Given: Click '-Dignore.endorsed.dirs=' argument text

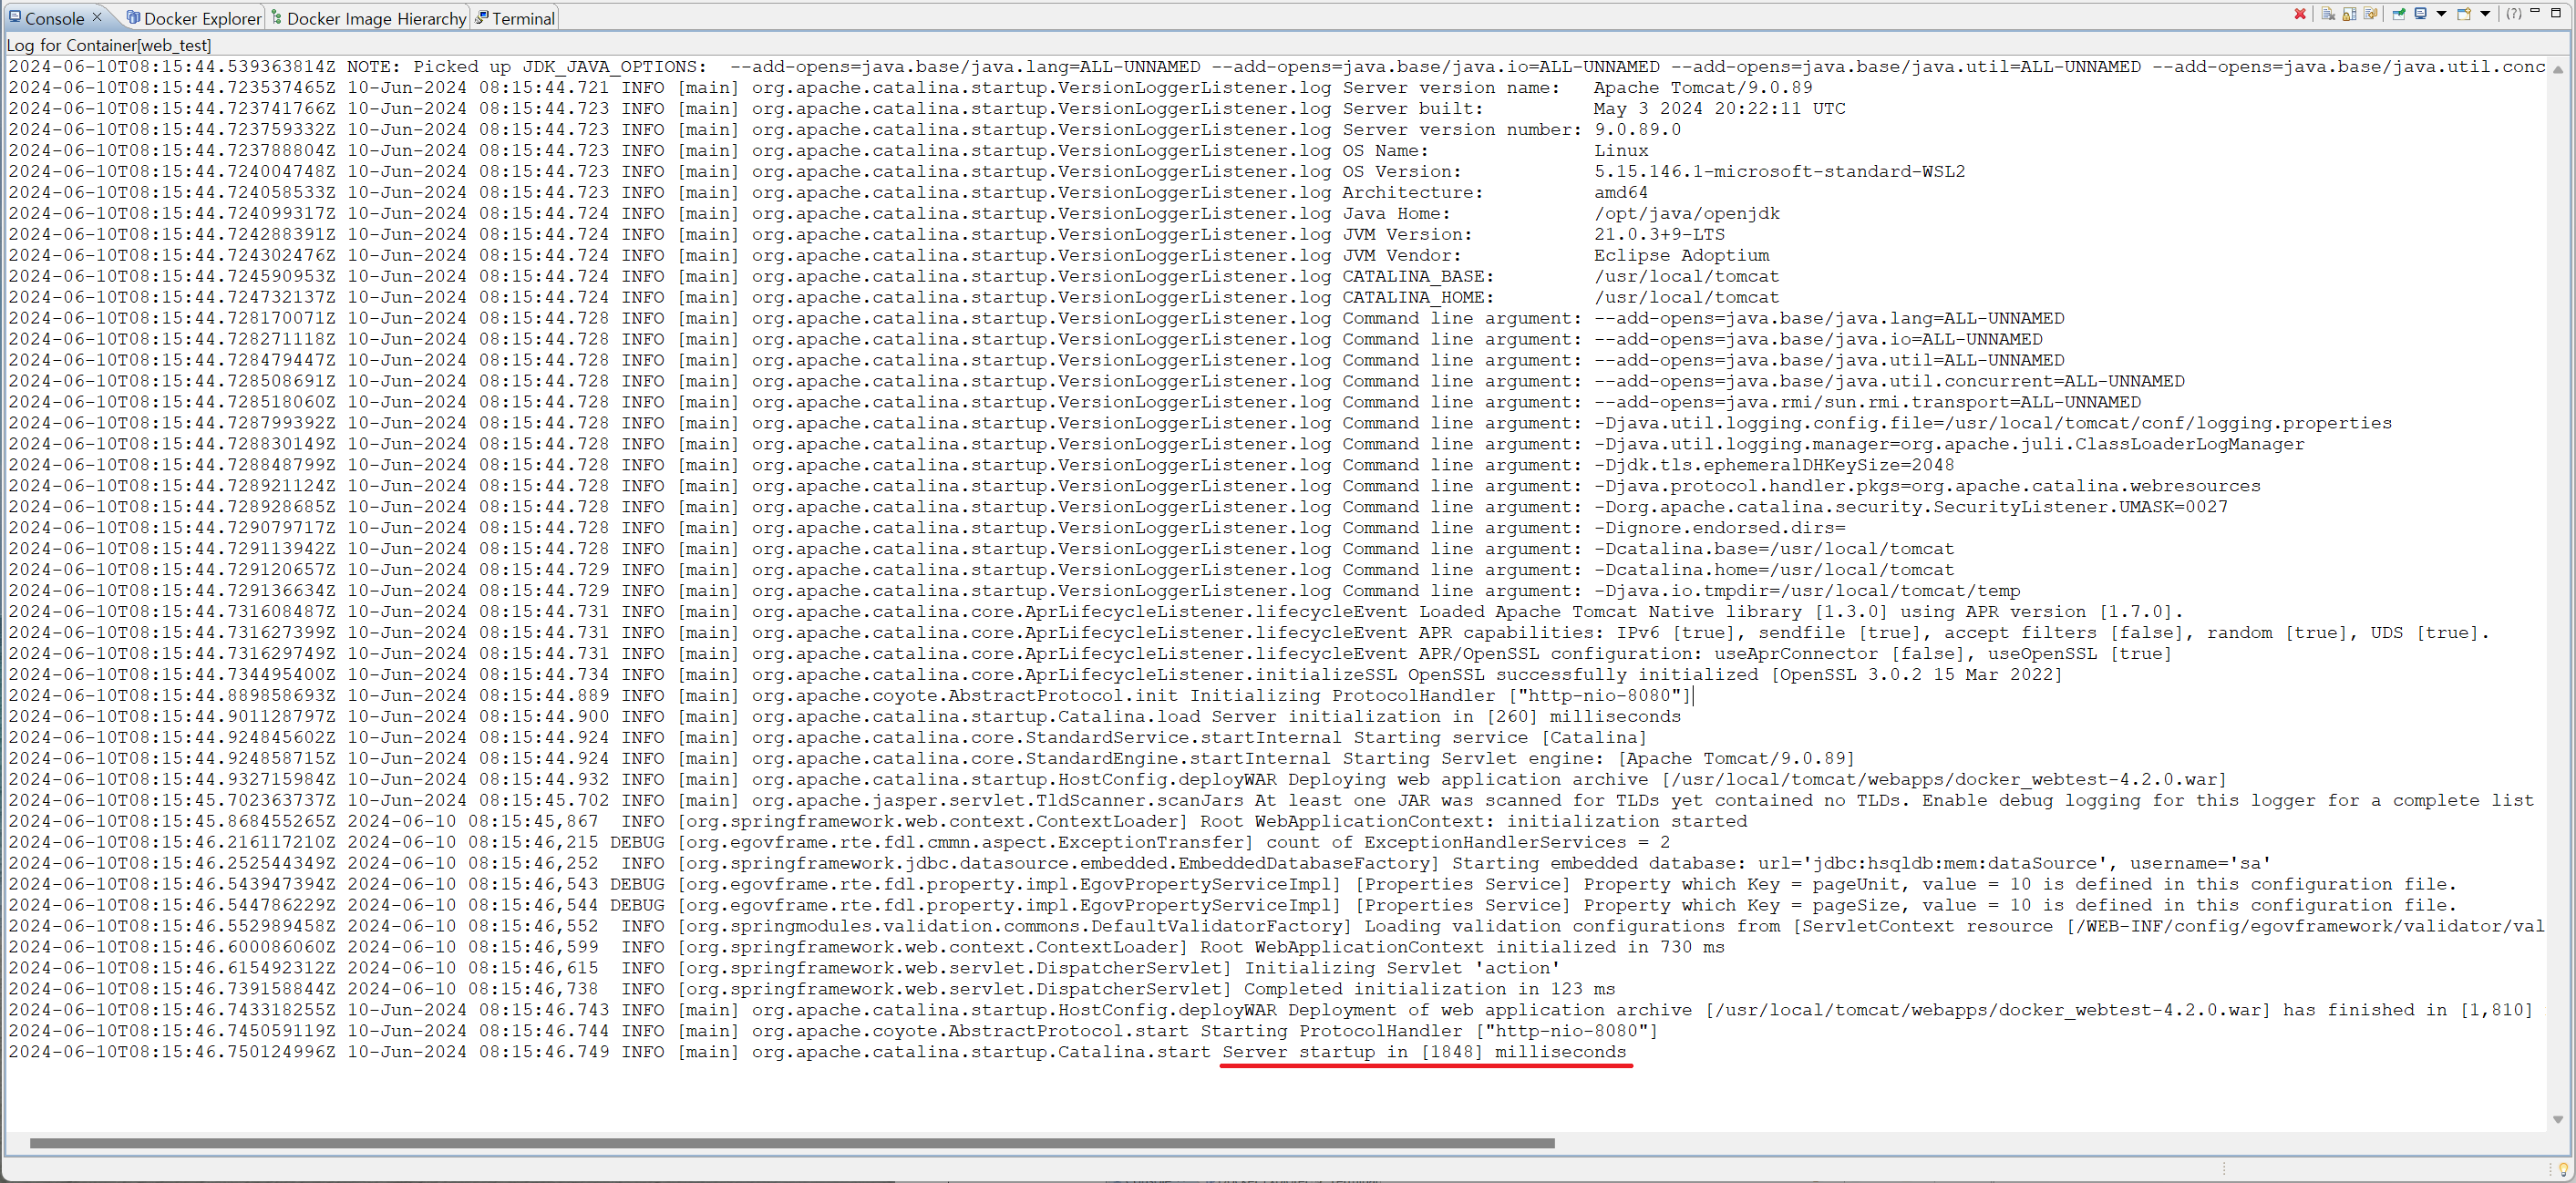Looking at the screenshot, I should (x=1720, y=528).
